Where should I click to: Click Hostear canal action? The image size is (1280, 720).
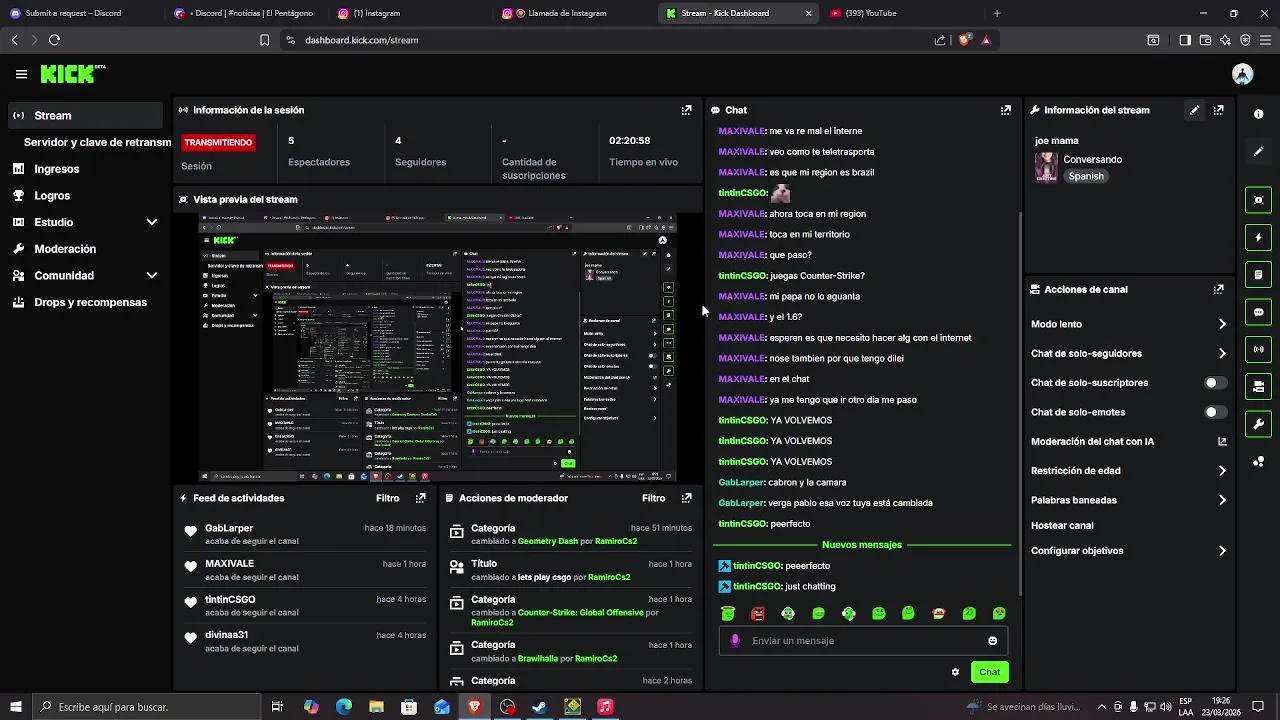click(x=1062, y=525)
